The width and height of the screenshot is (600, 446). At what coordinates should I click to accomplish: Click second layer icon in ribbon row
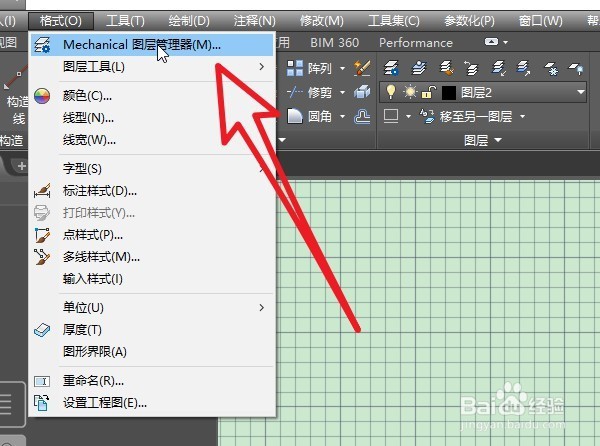419,68
